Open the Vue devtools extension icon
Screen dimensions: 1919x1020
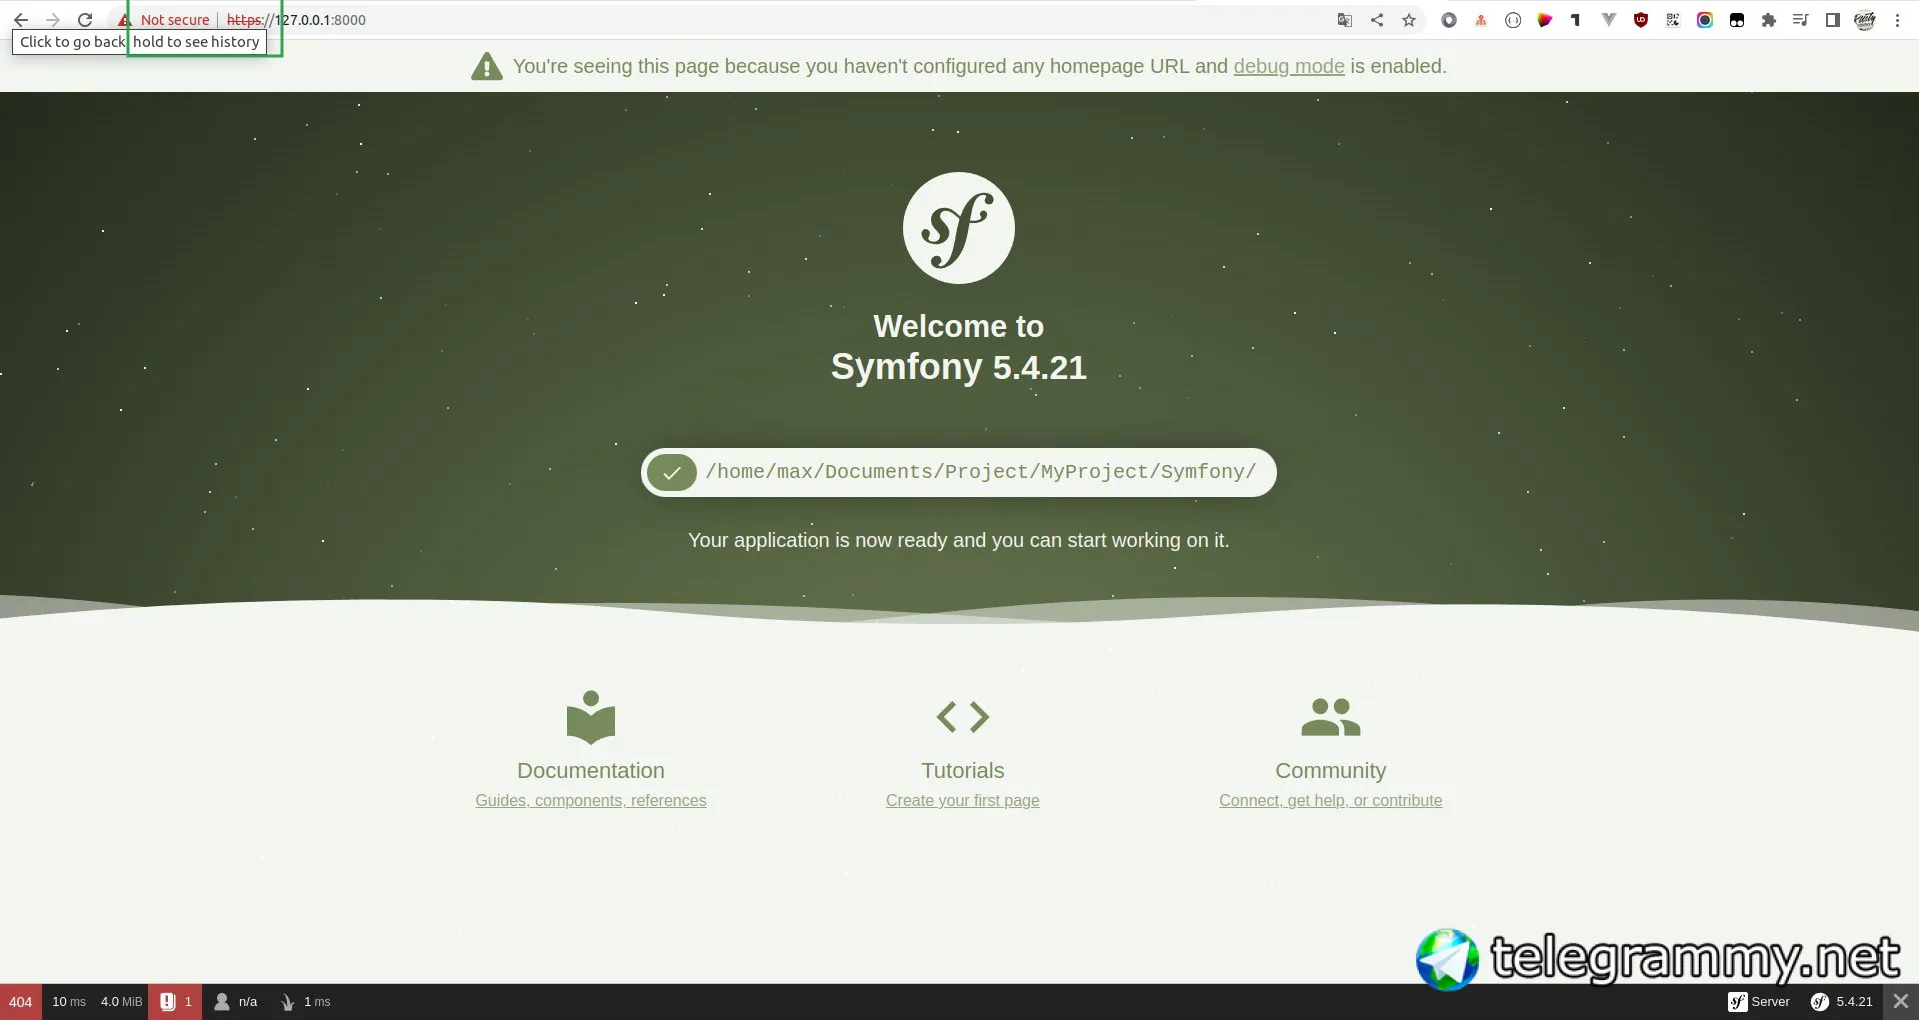point(1609,20)
